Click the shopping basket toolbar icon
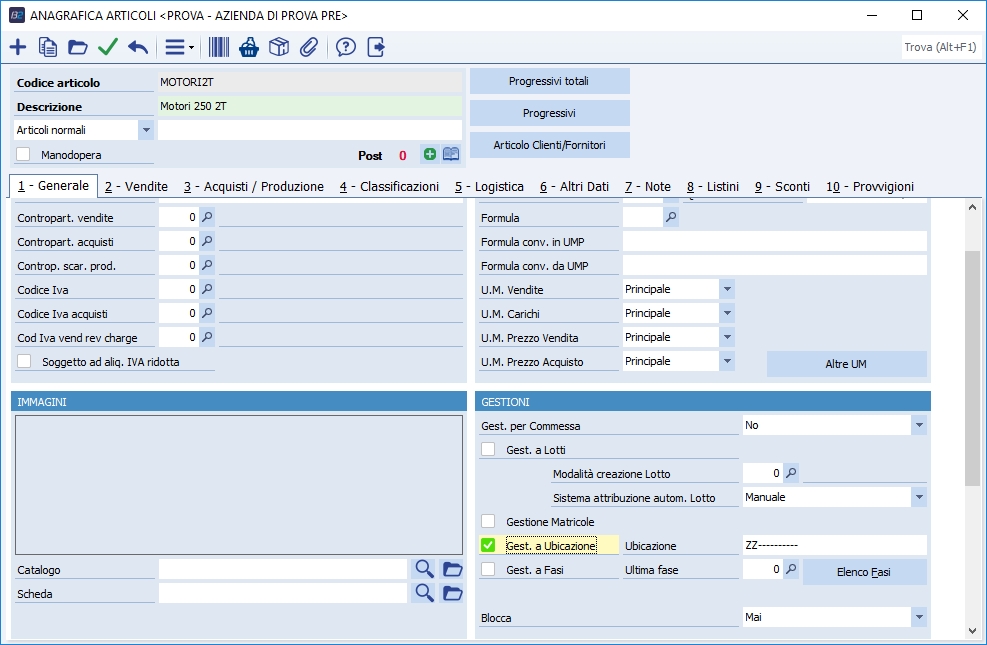This screenshot has width=987, height=645. click(x=249, y=47)
